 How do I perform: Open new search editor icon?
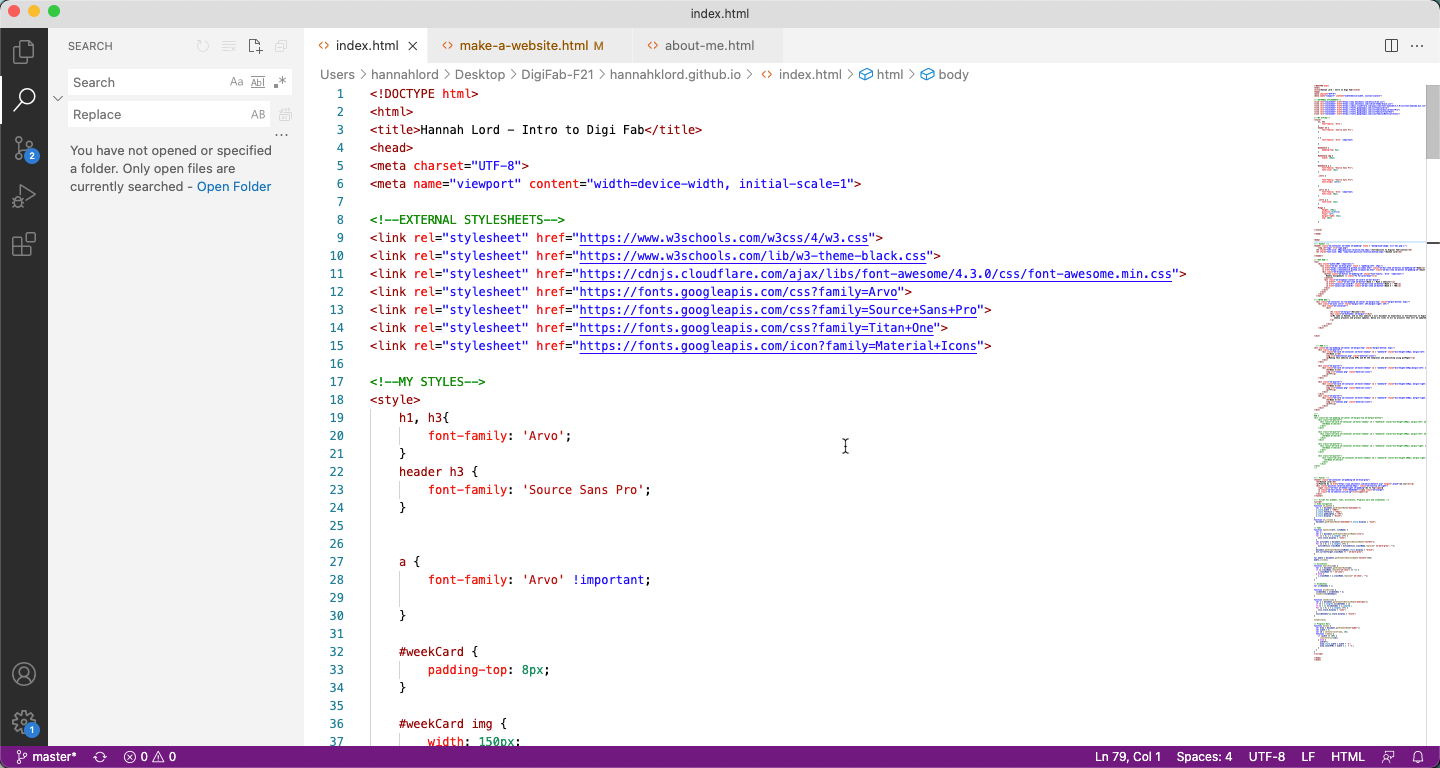pos(255,46)
